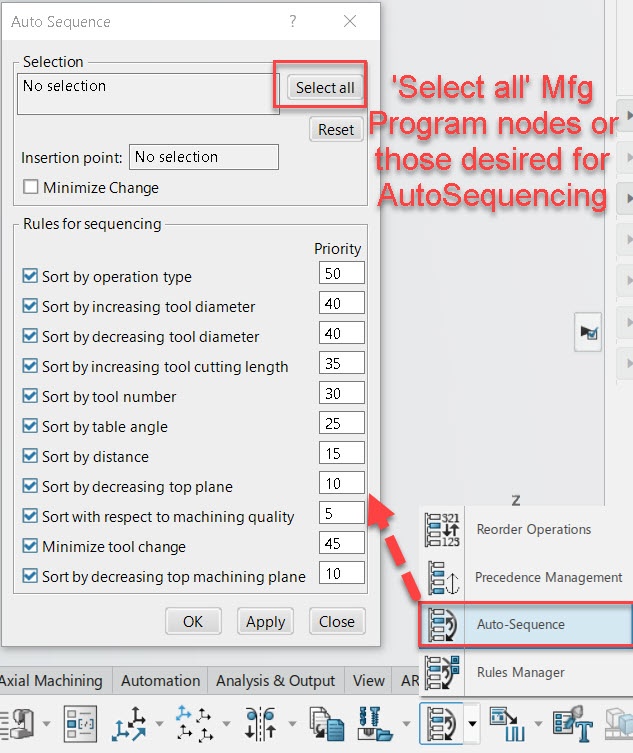This screenshot has height=753, width=633.
Task: Toggle Sort by decreasing top plane checkbox
Action: pos(30,486)
